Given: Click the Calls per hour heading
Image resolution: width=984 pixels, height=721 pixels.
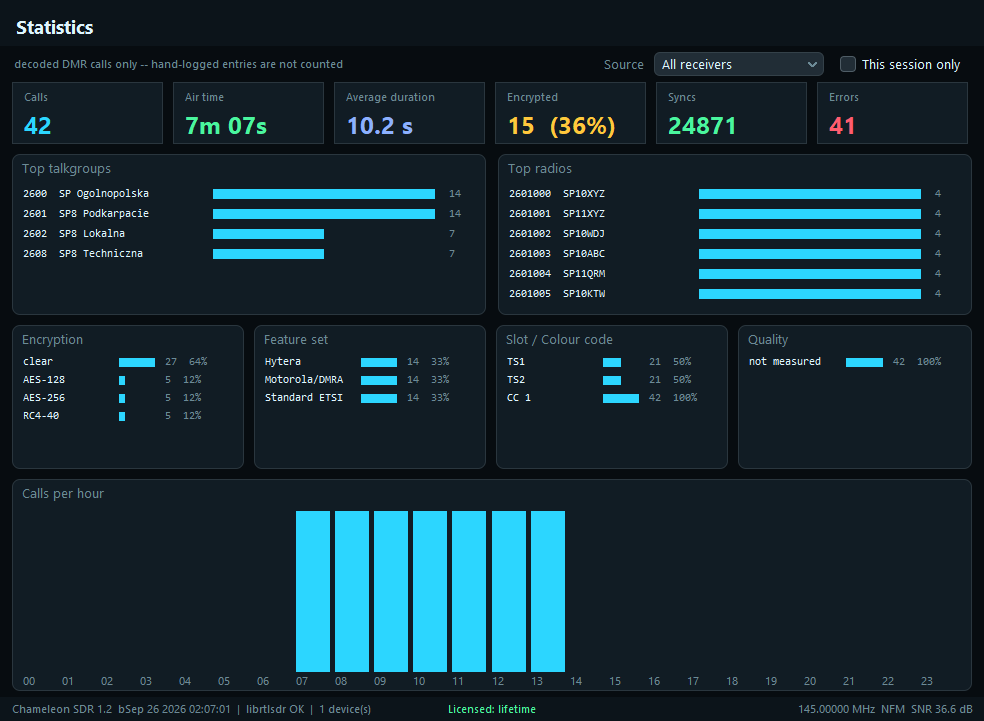Looking at the screenshot, I should tap(63, 494).
